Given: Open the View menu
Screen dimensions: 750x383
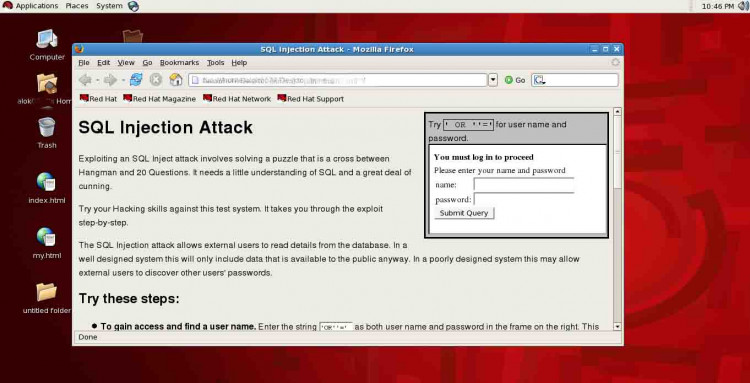Looking at the screenshot, I should pyautogui.click(x=126, y=63).
